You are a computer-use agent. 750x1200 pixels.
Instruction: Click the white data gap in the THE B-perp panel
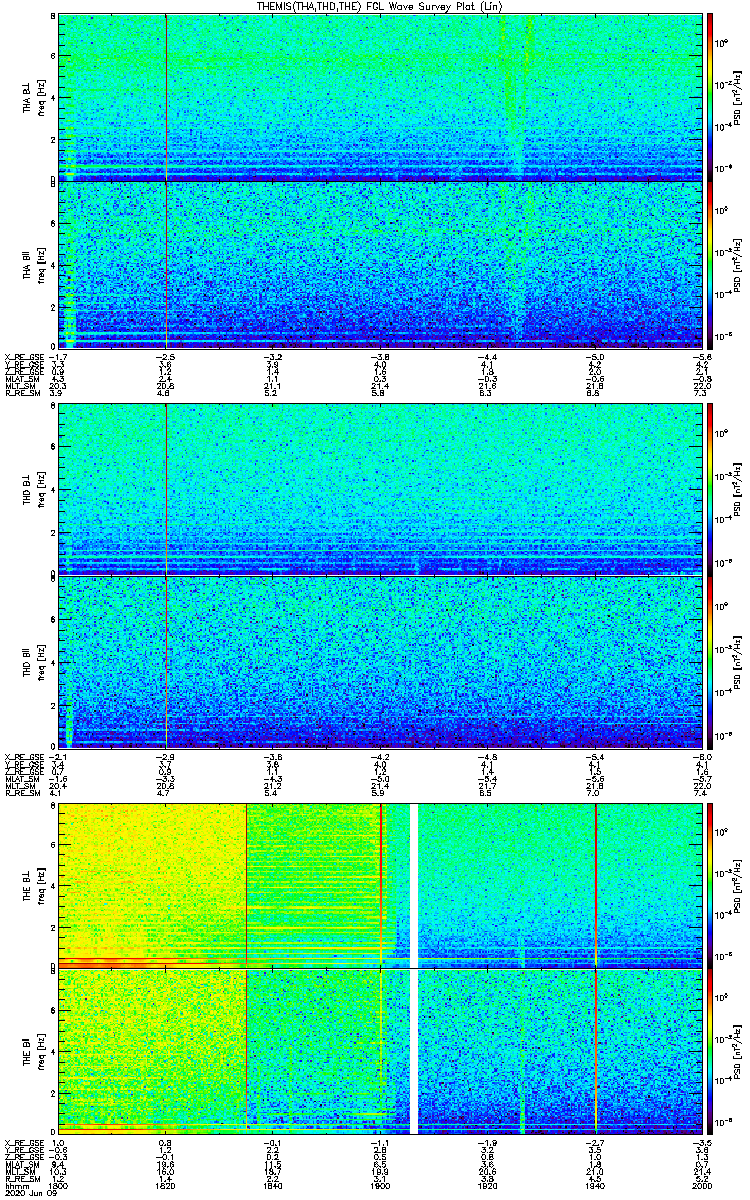414,885
